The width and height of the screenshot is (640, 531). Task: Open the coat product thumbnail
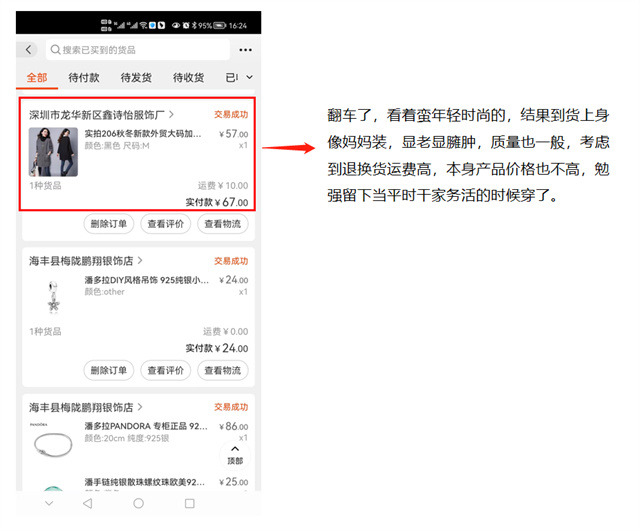[53, 152]
